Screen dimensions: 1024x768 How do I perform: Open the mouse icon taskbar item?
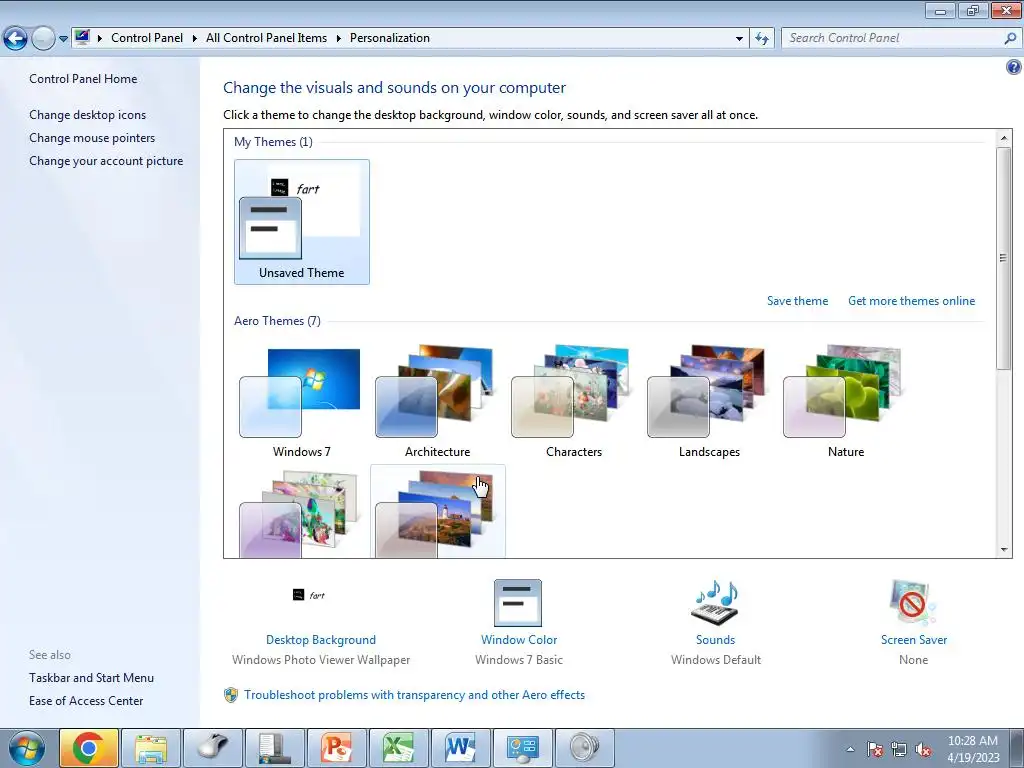(213, 748)
